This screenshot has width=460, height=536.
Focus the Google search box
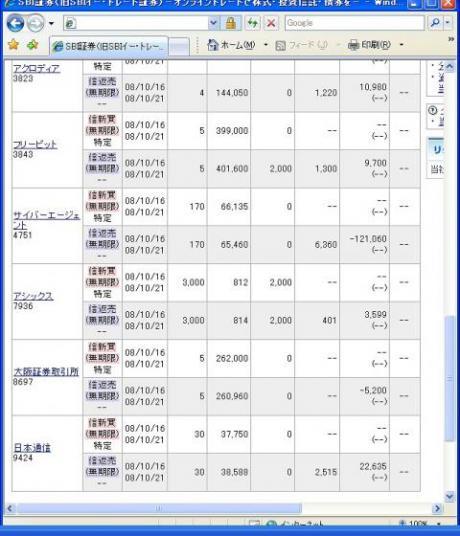(x=355, y=23)
